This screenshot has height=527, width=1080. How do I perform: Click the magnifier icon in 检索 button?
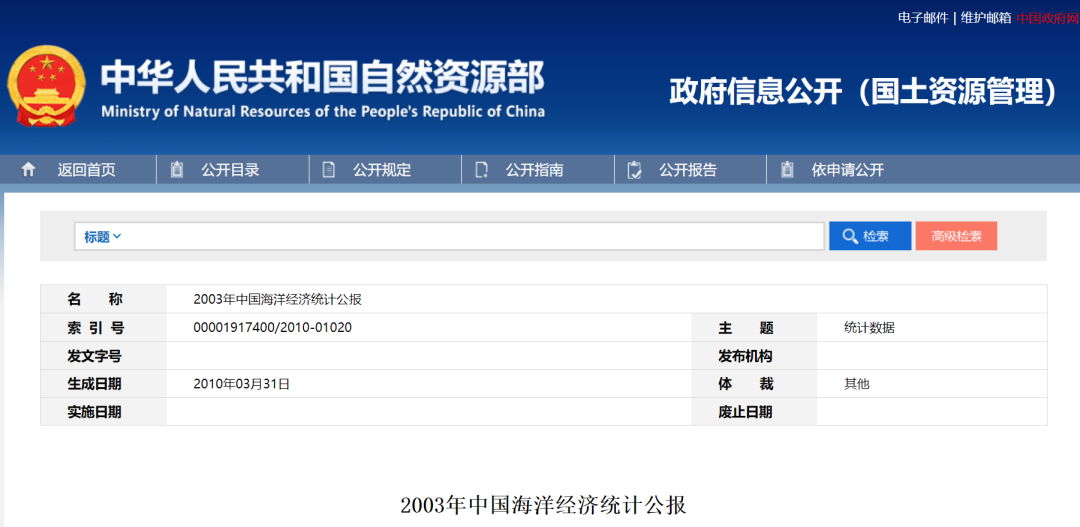coord(850,236)
